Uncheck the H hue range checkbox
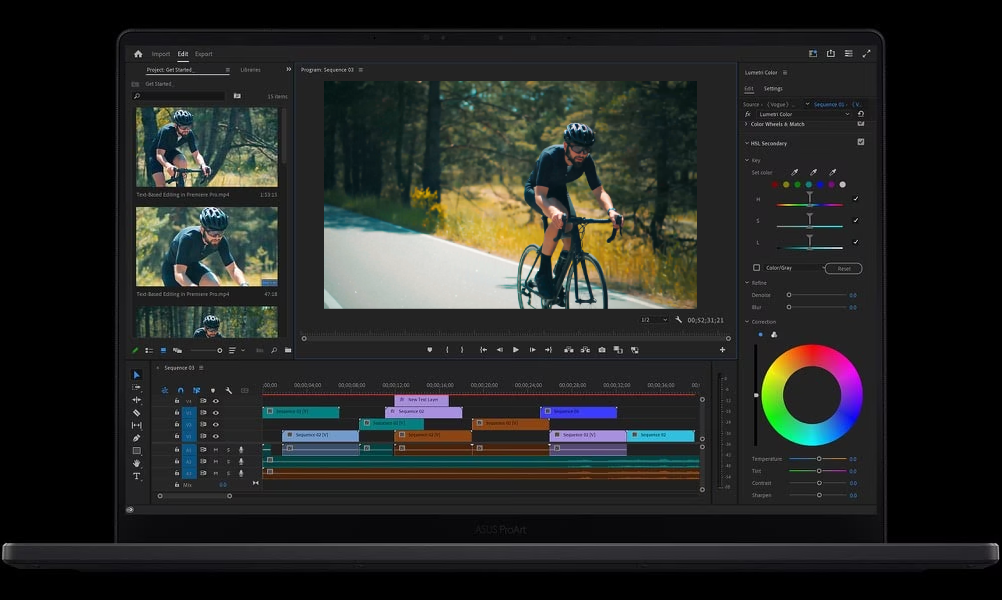The height and width of the screenshot is (600, 1002). click(855, 199)
